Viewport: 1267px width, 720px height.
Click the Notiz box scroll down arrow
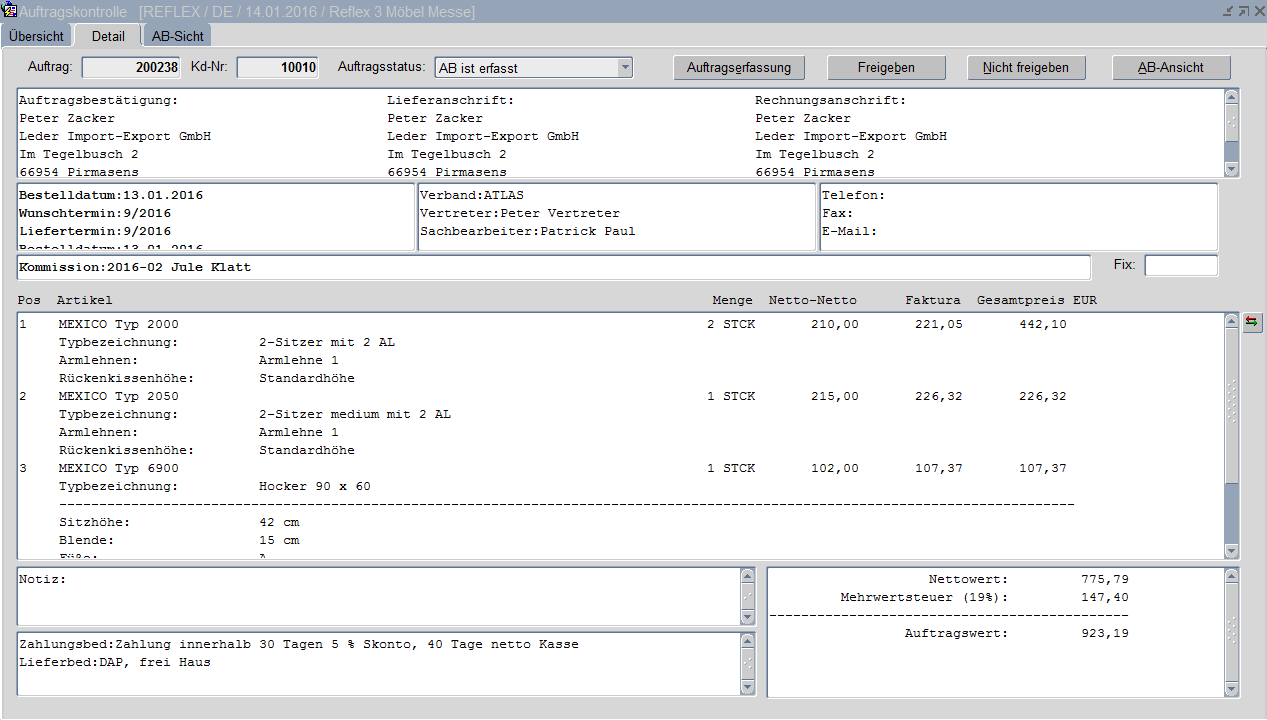click(x=748, y=617)
